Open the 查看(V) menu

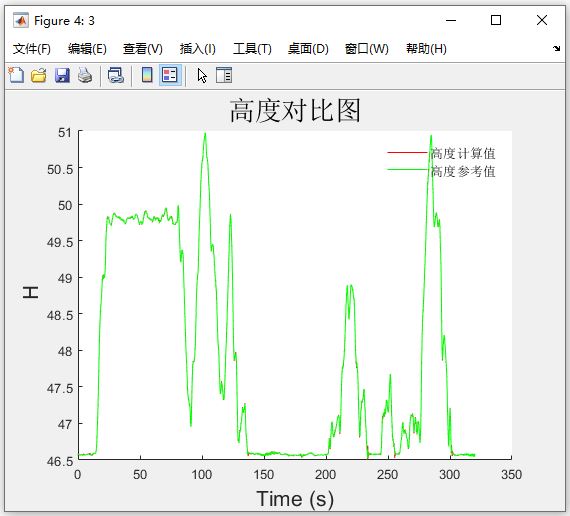[142, 49]
